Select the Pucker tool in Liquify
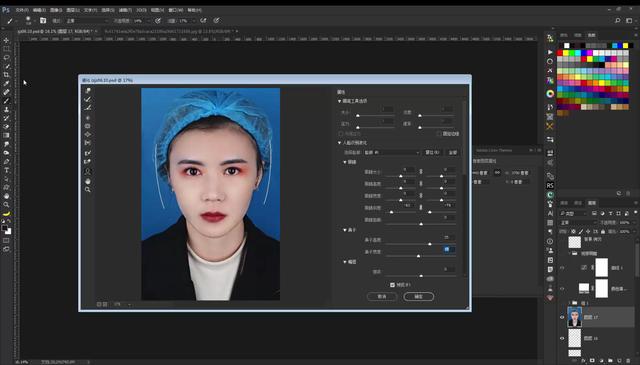 88,126
